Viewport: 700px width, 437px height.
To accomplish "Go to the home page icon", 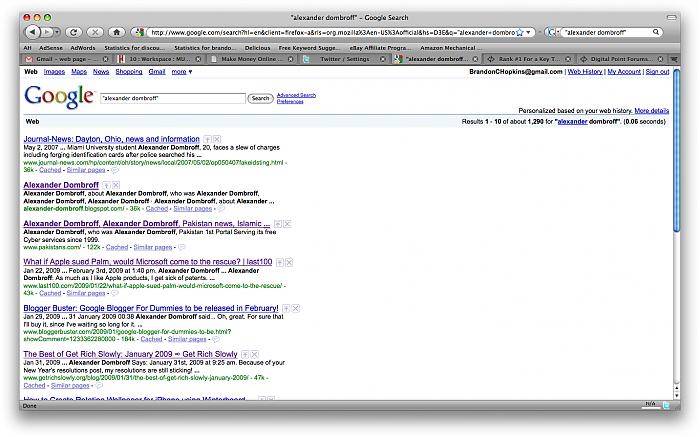I will (x=117, y=32).
